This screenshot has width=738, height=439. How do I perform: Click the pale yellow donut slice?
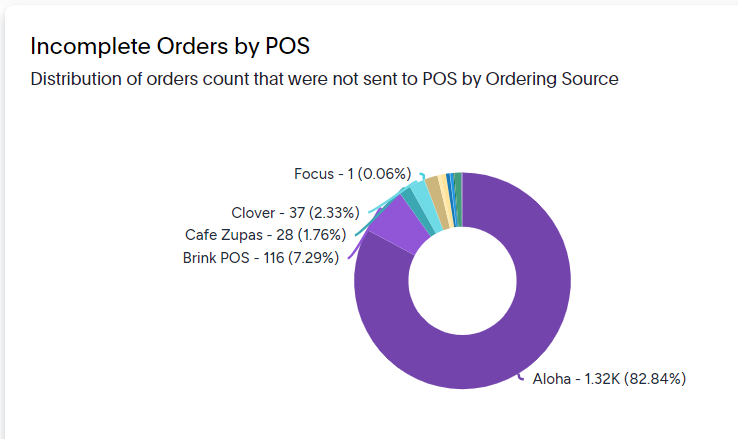[x=446, y=200]
